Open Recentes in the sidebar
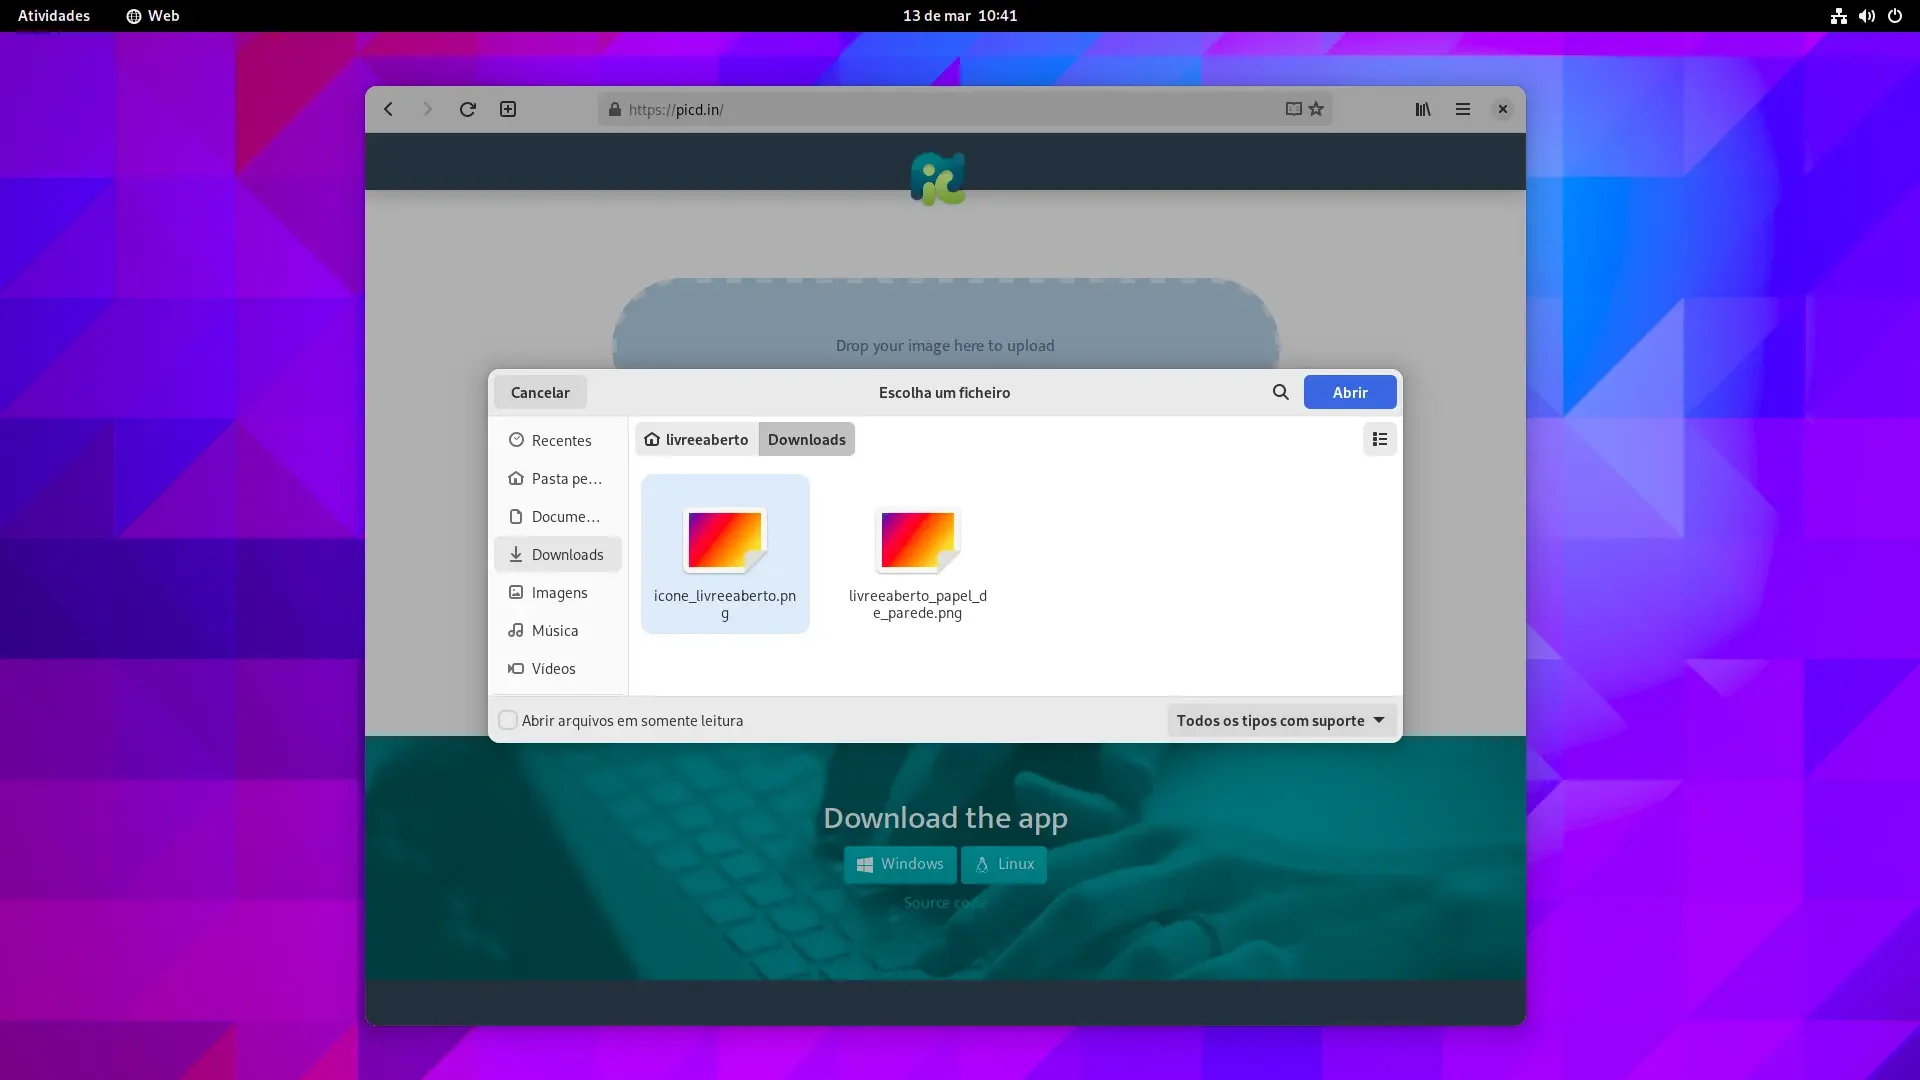Image resolution: width=1920 pixels, height=1080 pixels. [x=557, y=440]
